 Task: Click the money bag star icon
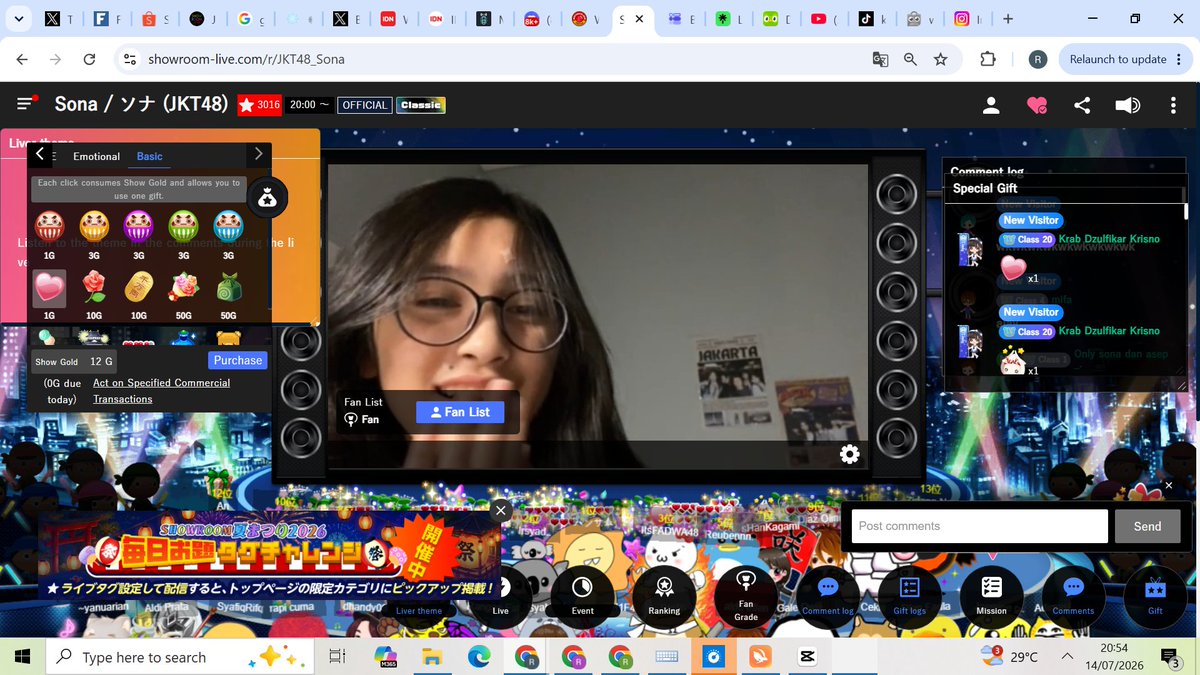pyautogui.click(x=267, y=198)
